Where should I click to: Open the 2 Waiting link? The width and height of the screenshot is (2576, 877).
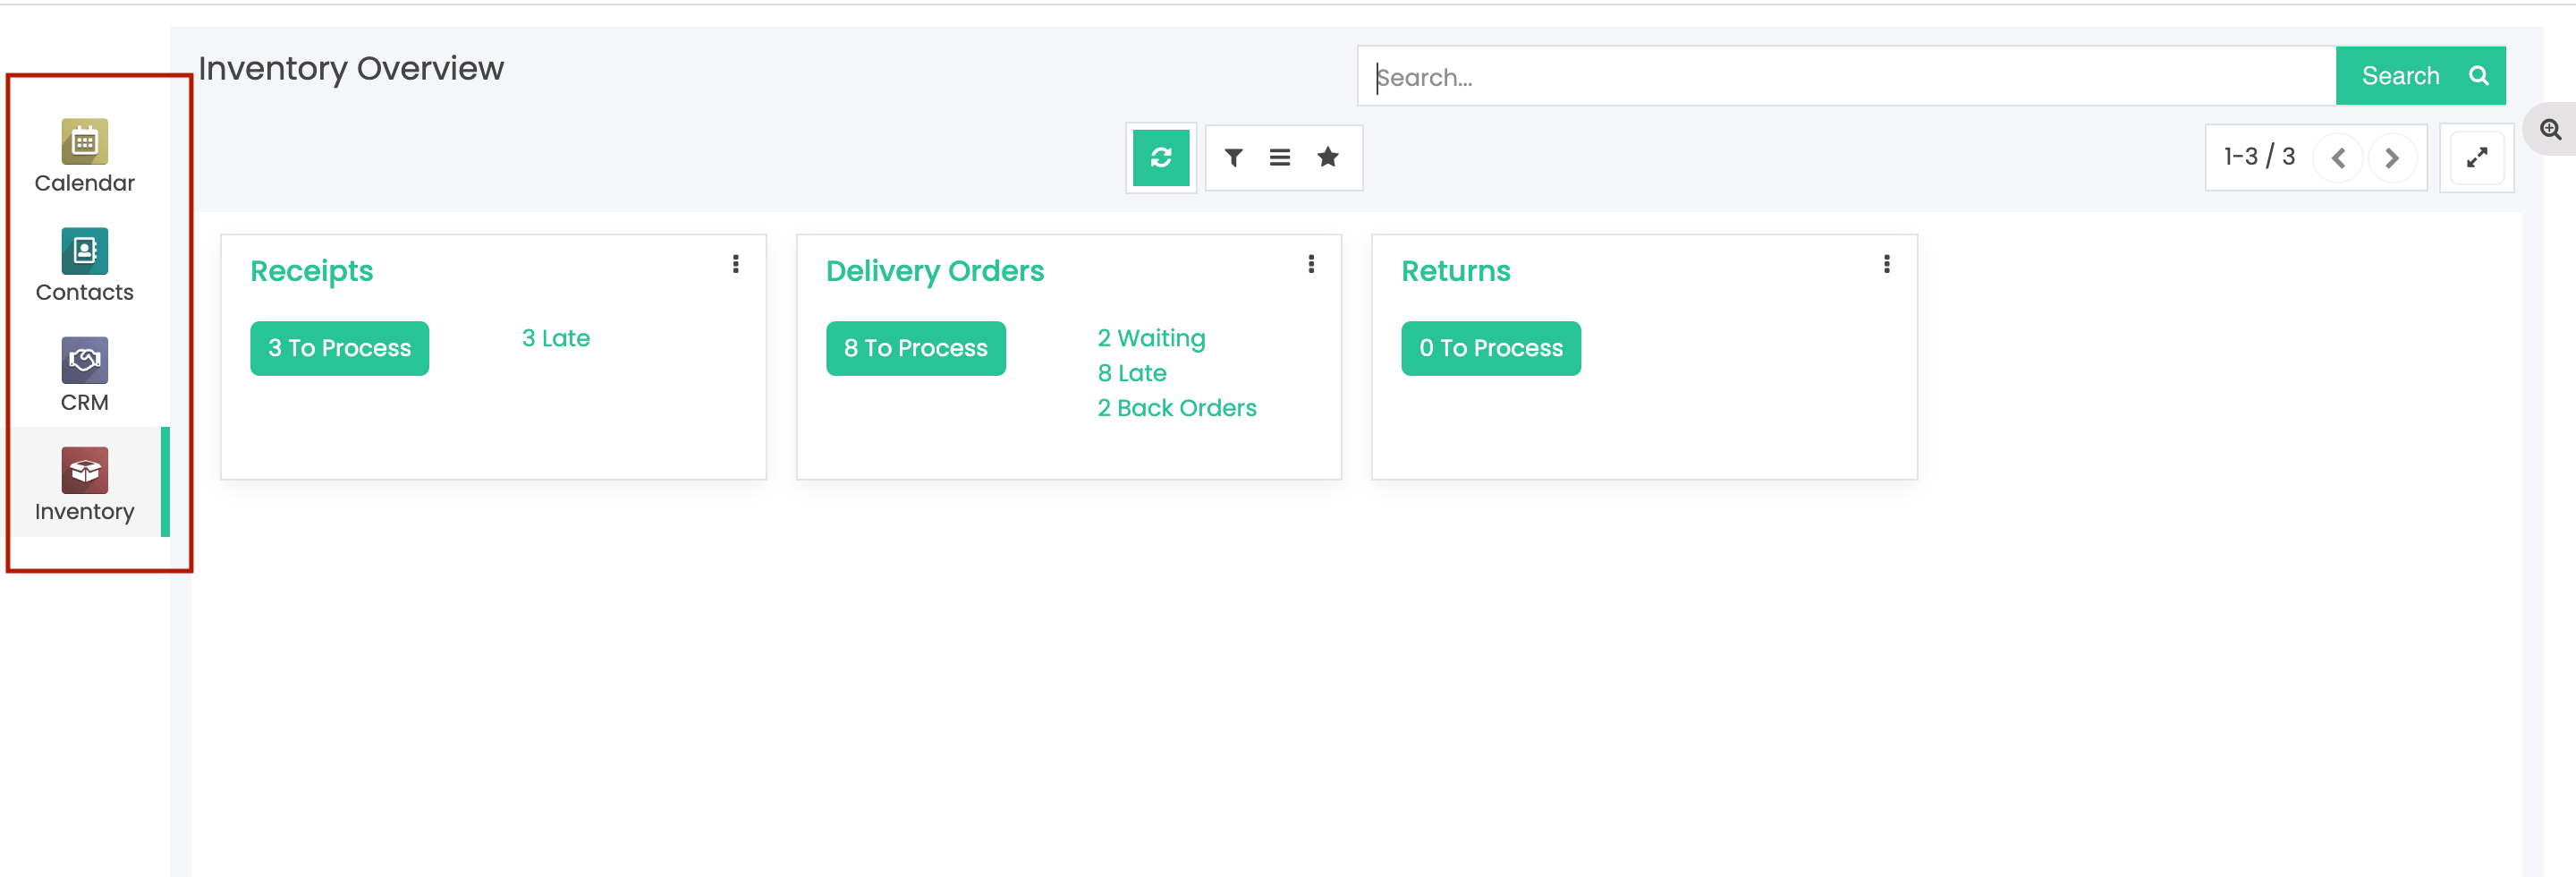pos(1151,338)
